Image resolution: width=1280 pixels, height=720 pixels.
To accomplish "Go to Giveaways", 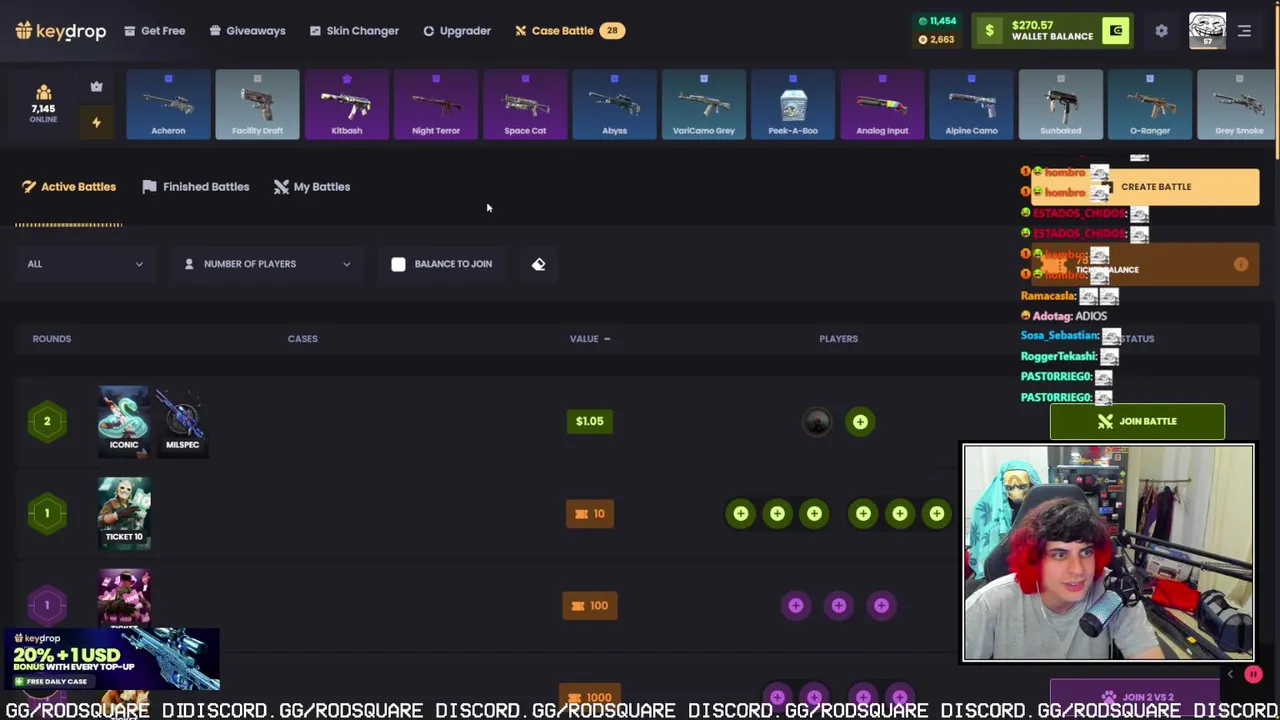I will (247, 31).
